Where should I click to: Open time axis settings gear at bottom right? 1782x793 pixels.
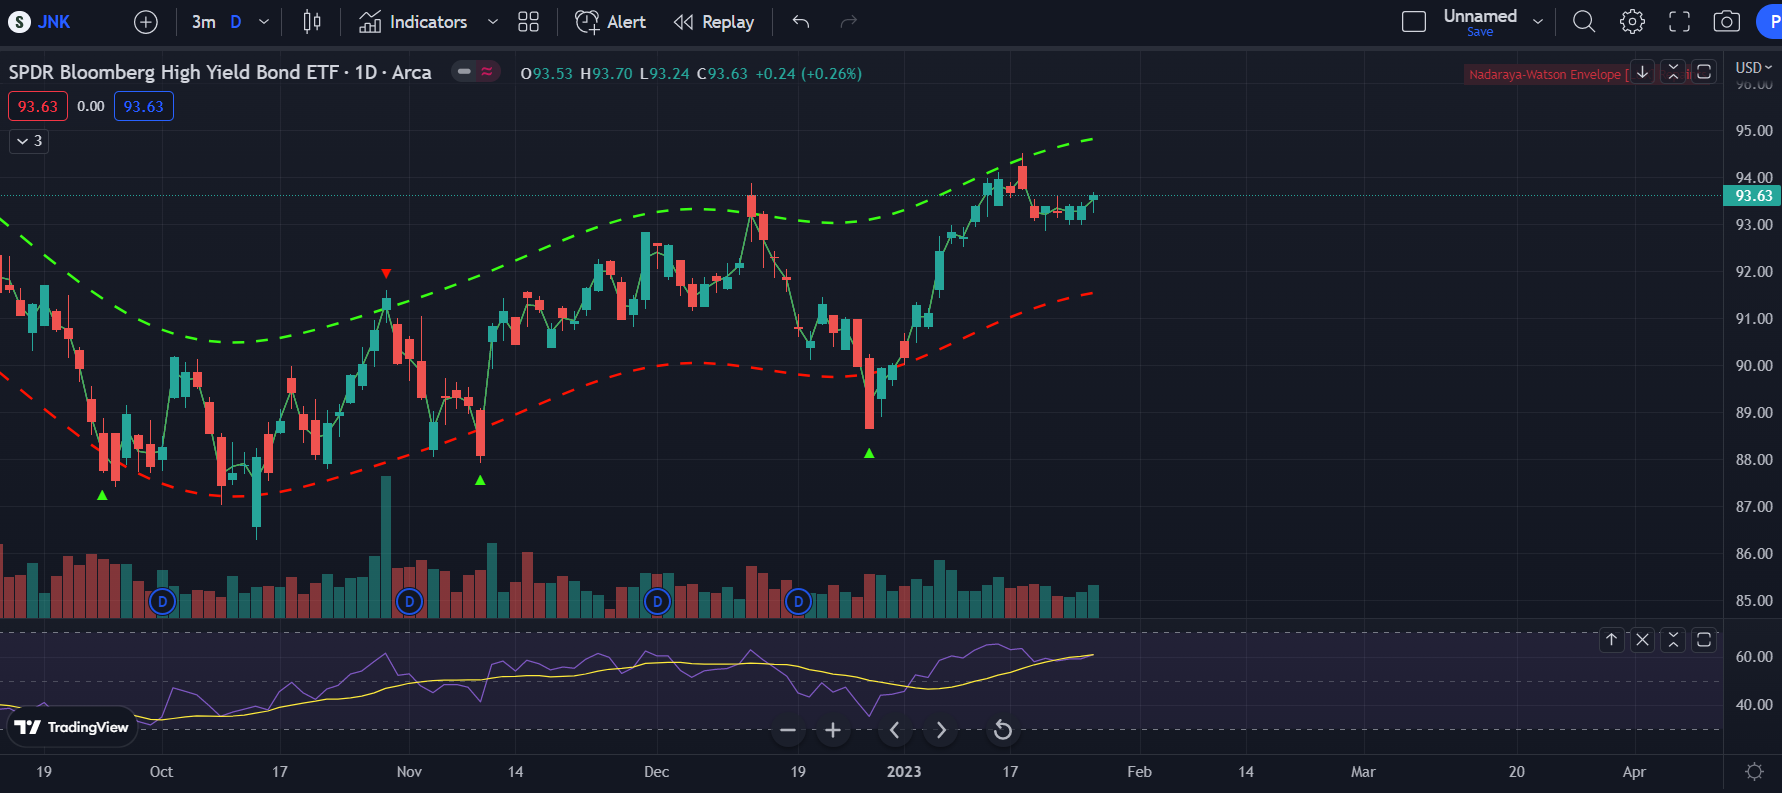(x=1754, y=772)
